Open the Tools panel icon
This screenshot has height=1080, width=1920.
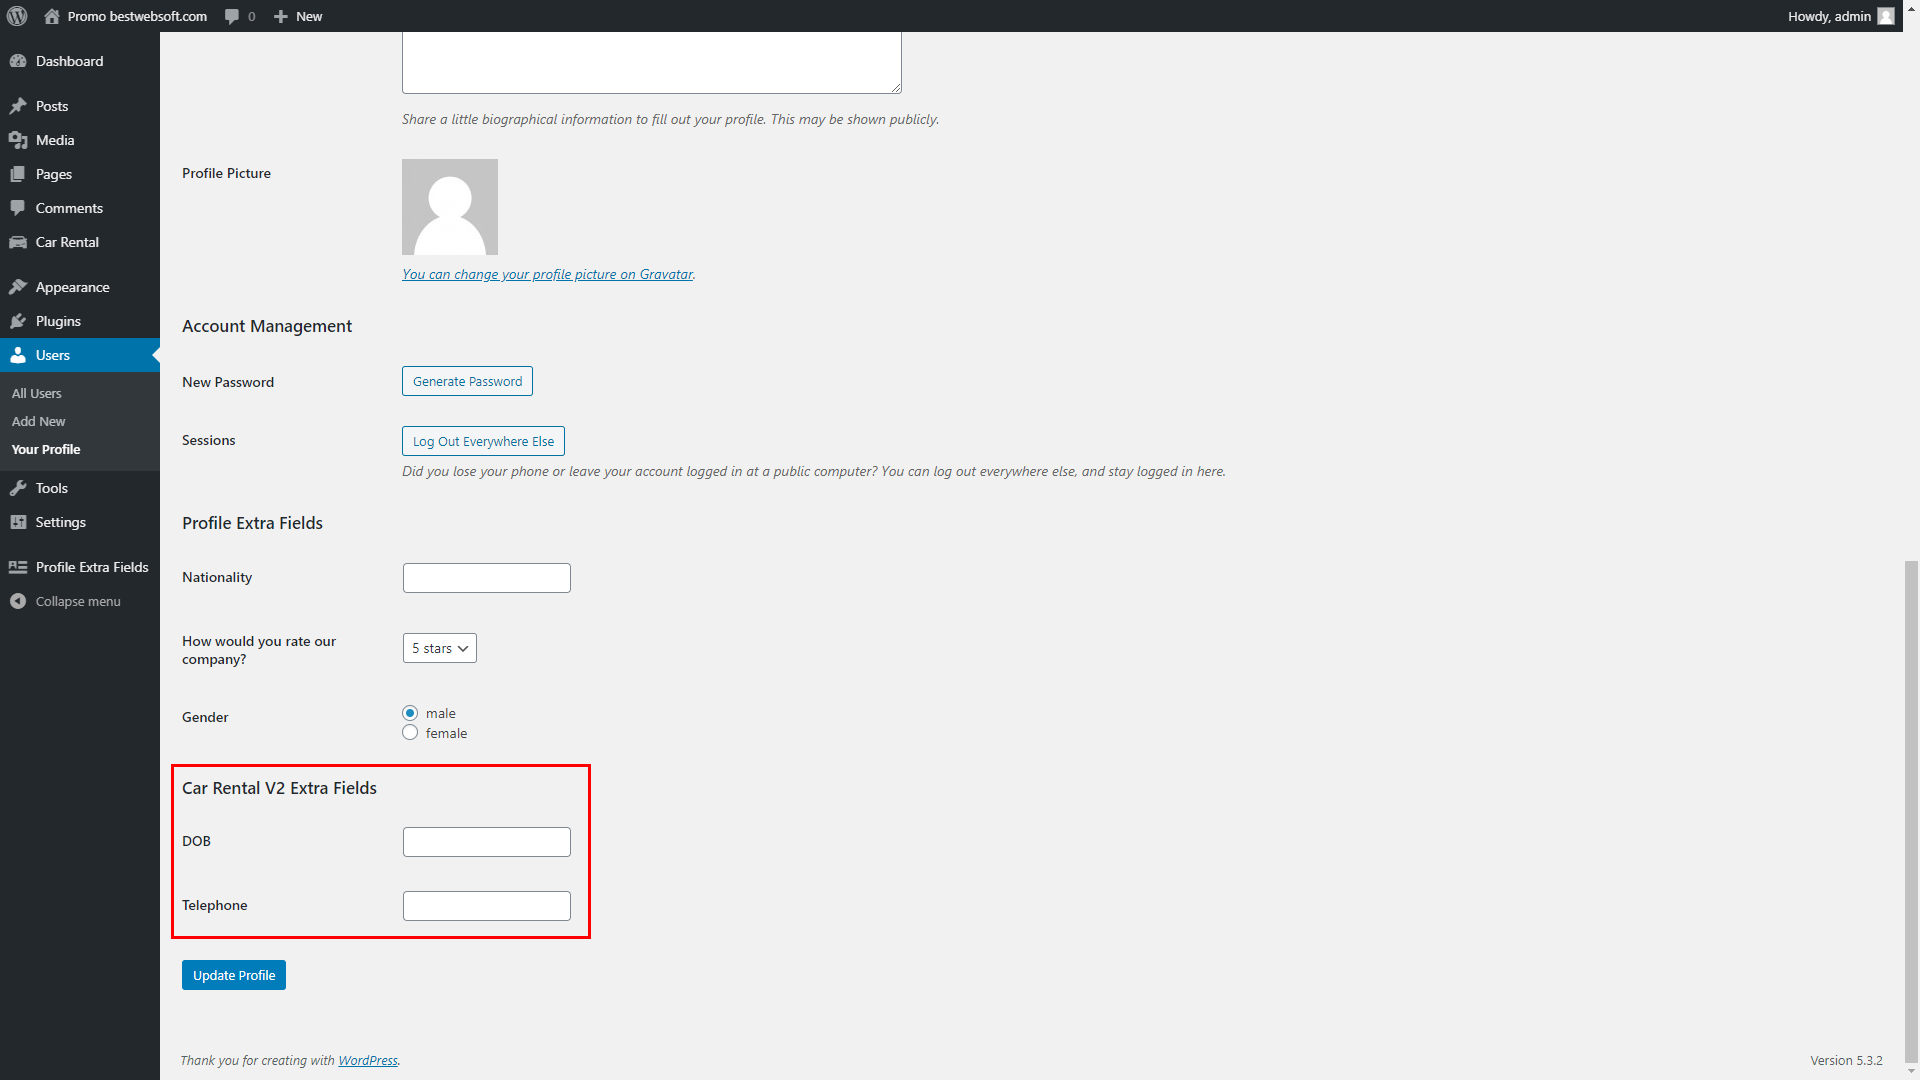click(x=20, y=488)
